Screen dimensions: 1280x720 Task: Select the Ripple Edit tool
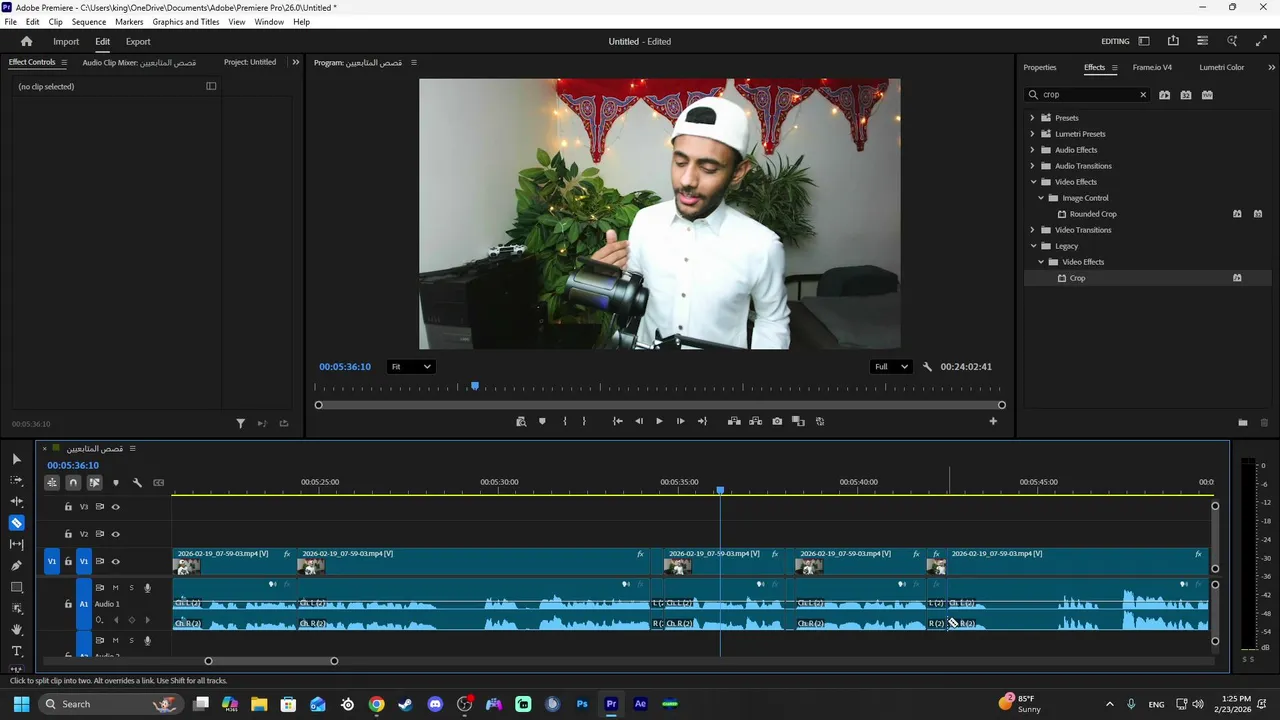pos(16,501)
